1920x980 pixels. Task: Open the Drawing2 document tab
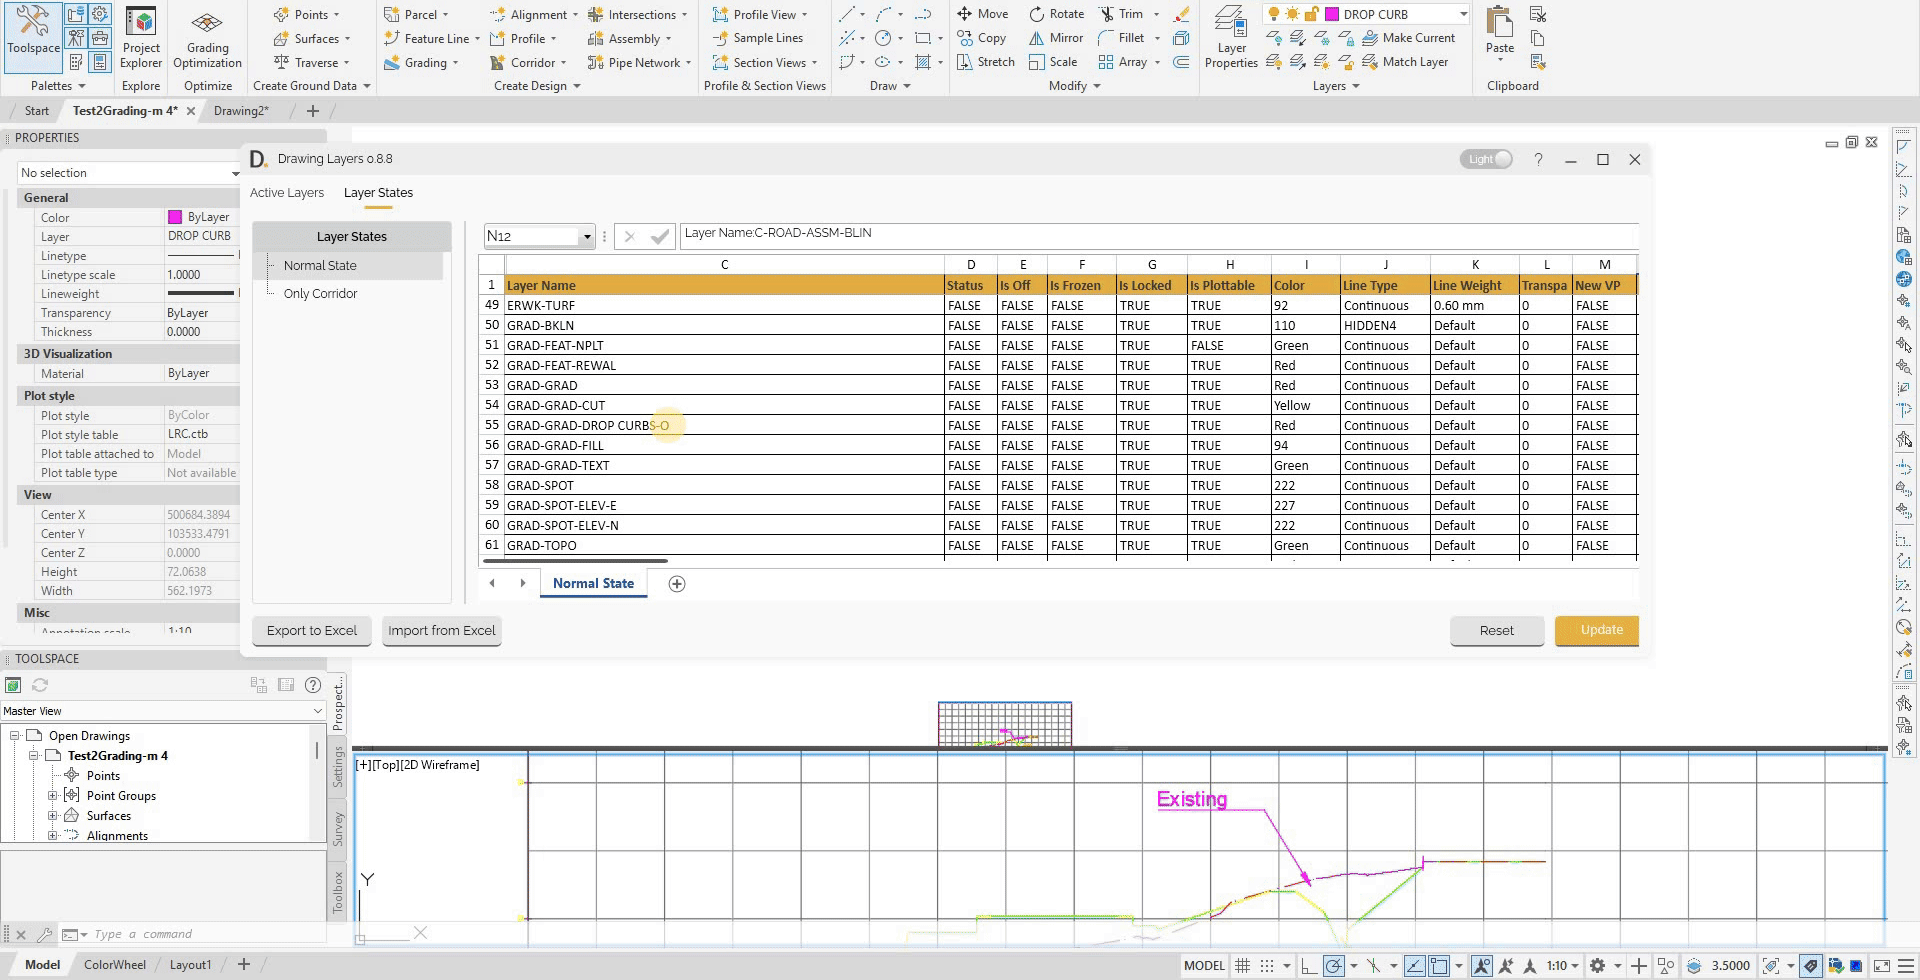(x=240, y=110)
